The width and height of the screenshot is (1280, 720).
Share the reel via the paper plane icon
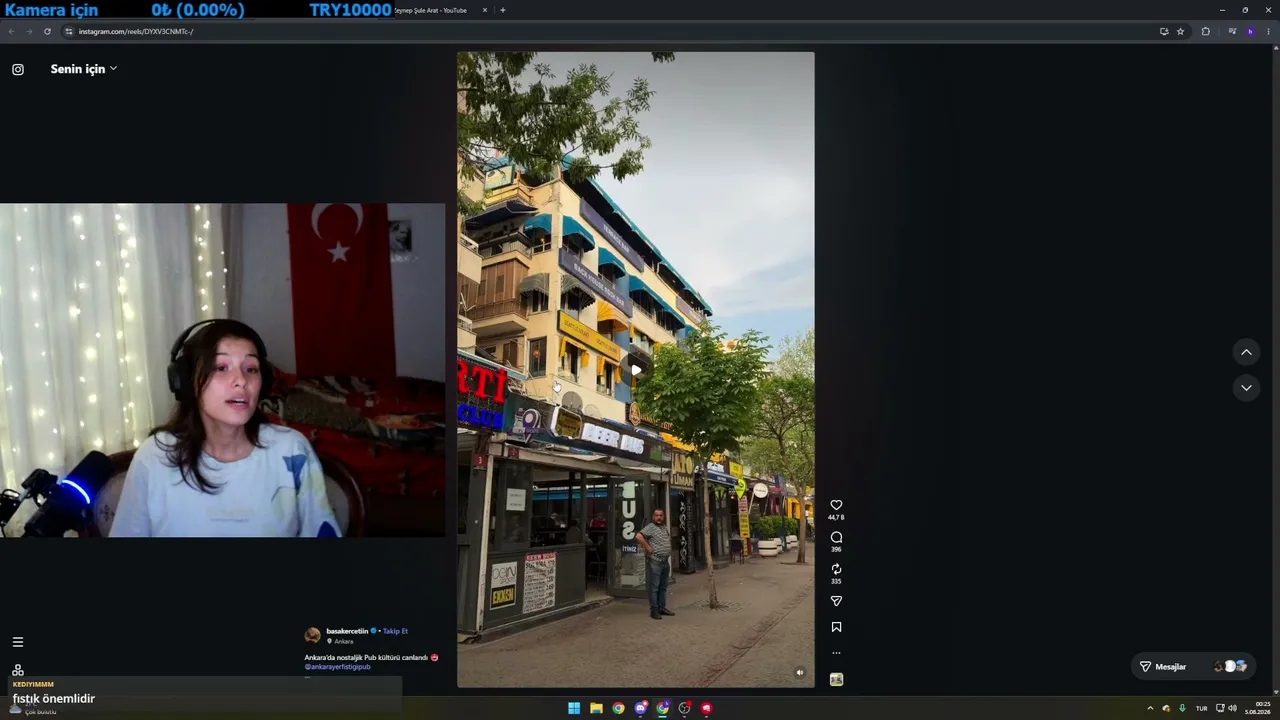click(x=836, y=601)
